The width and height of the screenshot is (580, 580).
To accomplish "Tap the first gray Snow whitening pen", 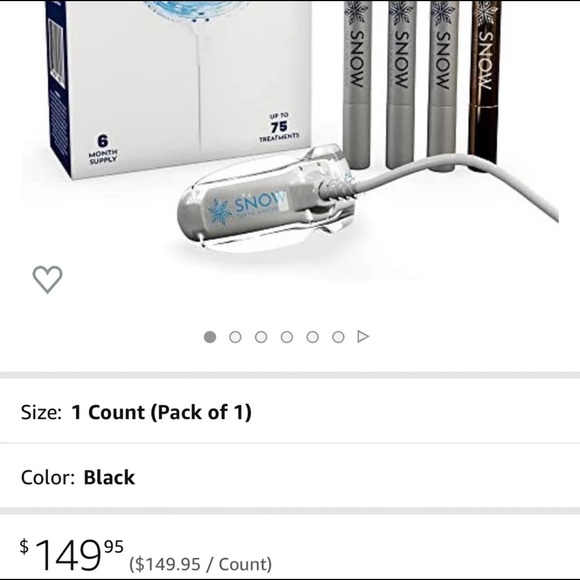I will point(357,84).
